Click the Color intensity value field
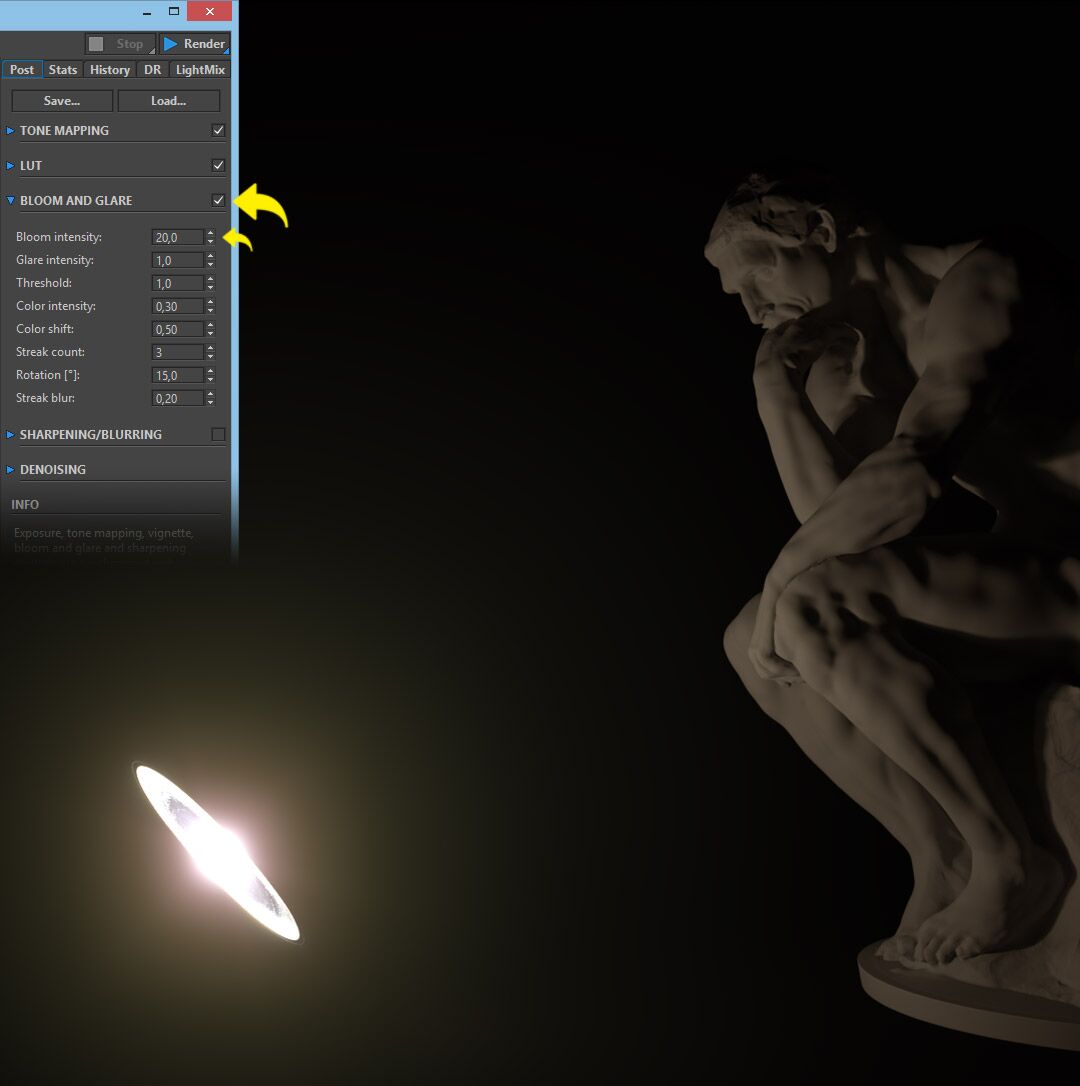1080x1086 pixels. 177,306
